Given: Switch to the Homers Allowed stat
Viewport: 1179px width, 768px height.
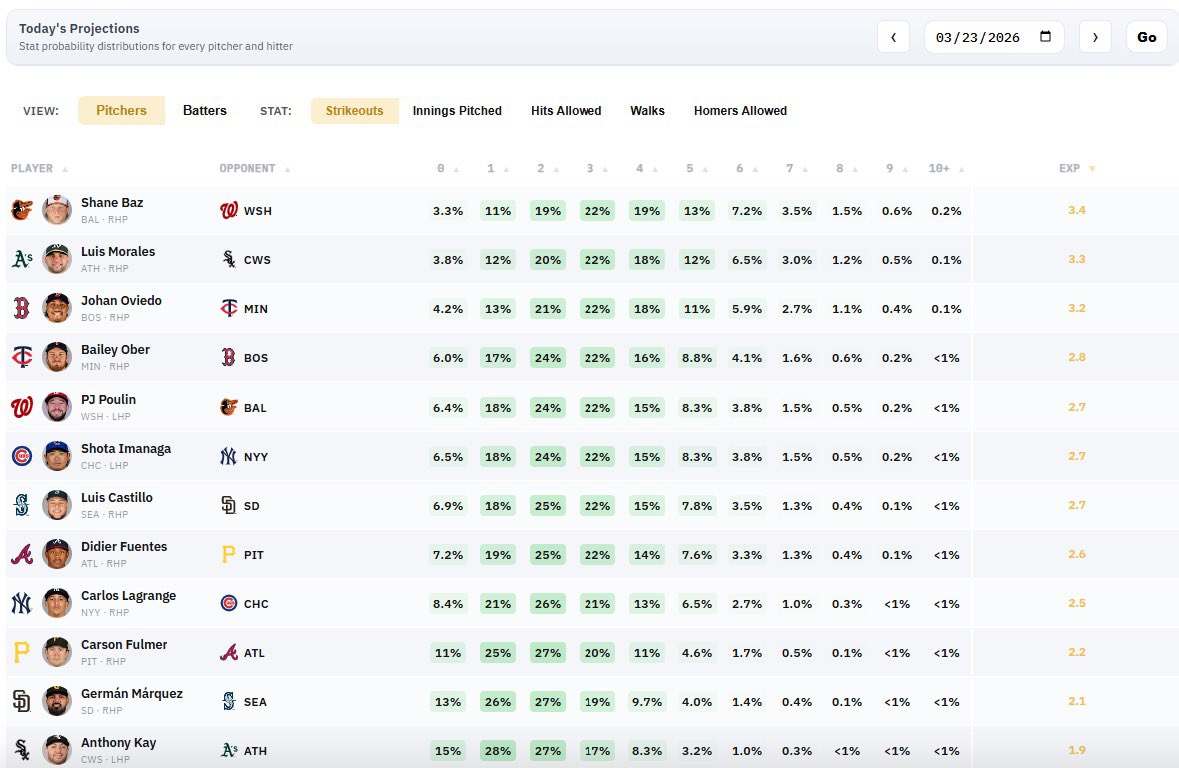Looking at the screenshot, I should (x=740, y=111).
